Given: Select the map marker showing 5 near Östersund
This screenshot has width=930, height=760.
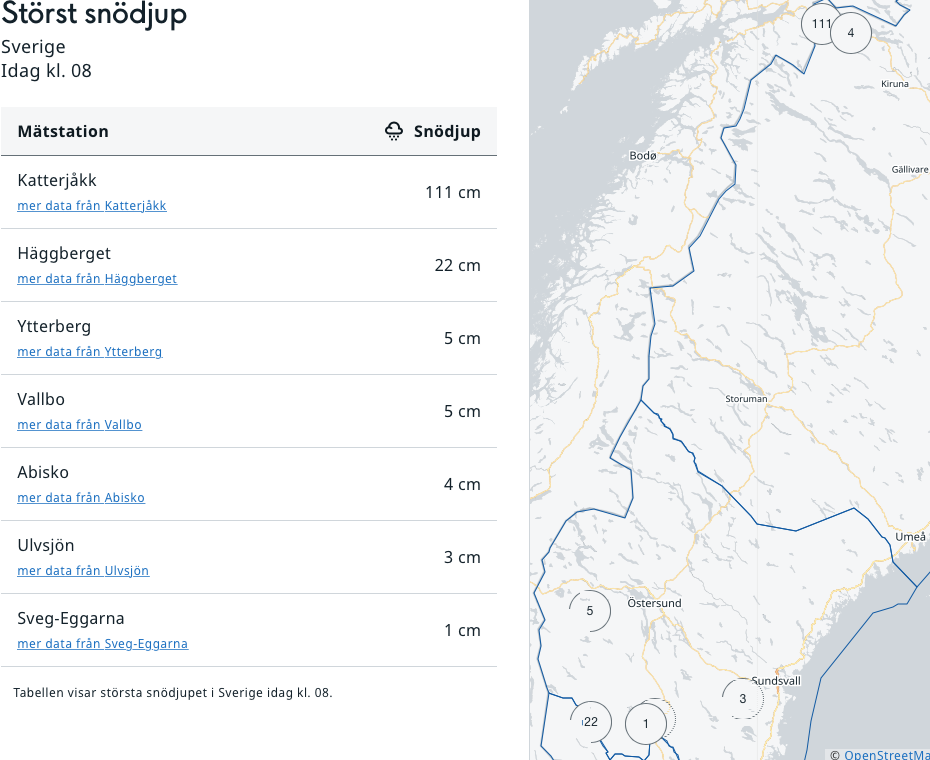Looking at the screenshot, I should [590, 611].
